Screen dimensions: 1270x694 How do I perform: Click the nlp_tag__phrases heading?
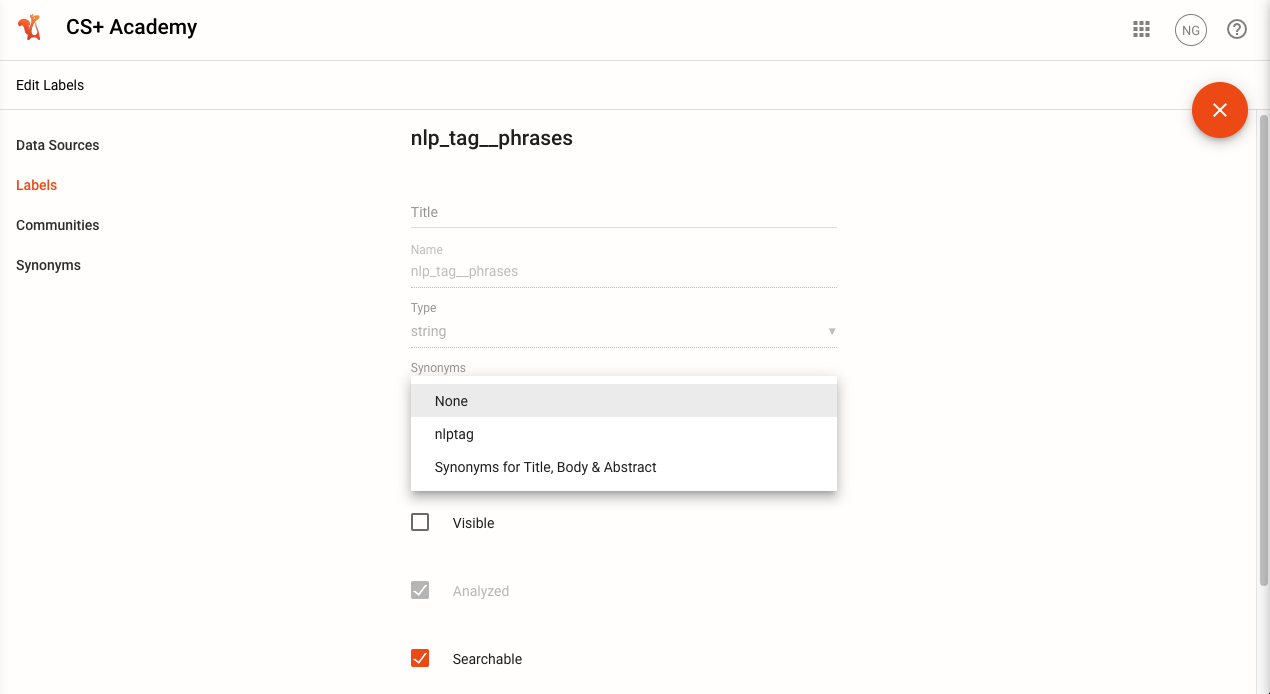tap(492, 138)
